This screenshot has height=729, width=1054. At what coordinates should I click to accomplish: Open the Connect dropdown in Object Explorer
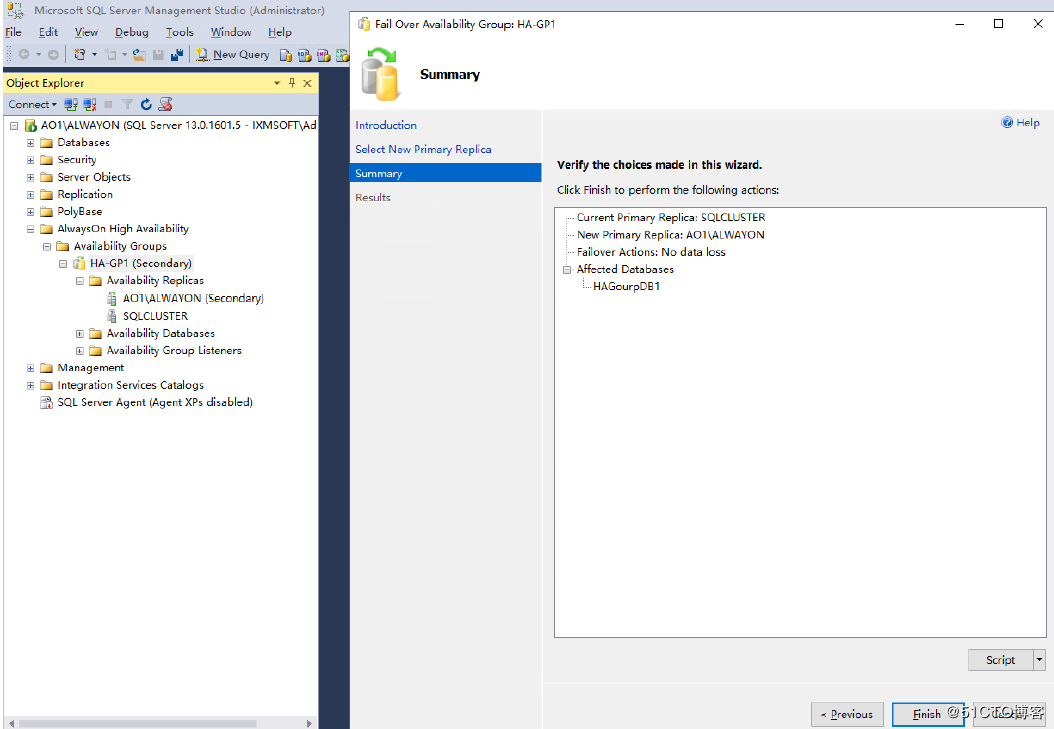(x=32, y=104)
